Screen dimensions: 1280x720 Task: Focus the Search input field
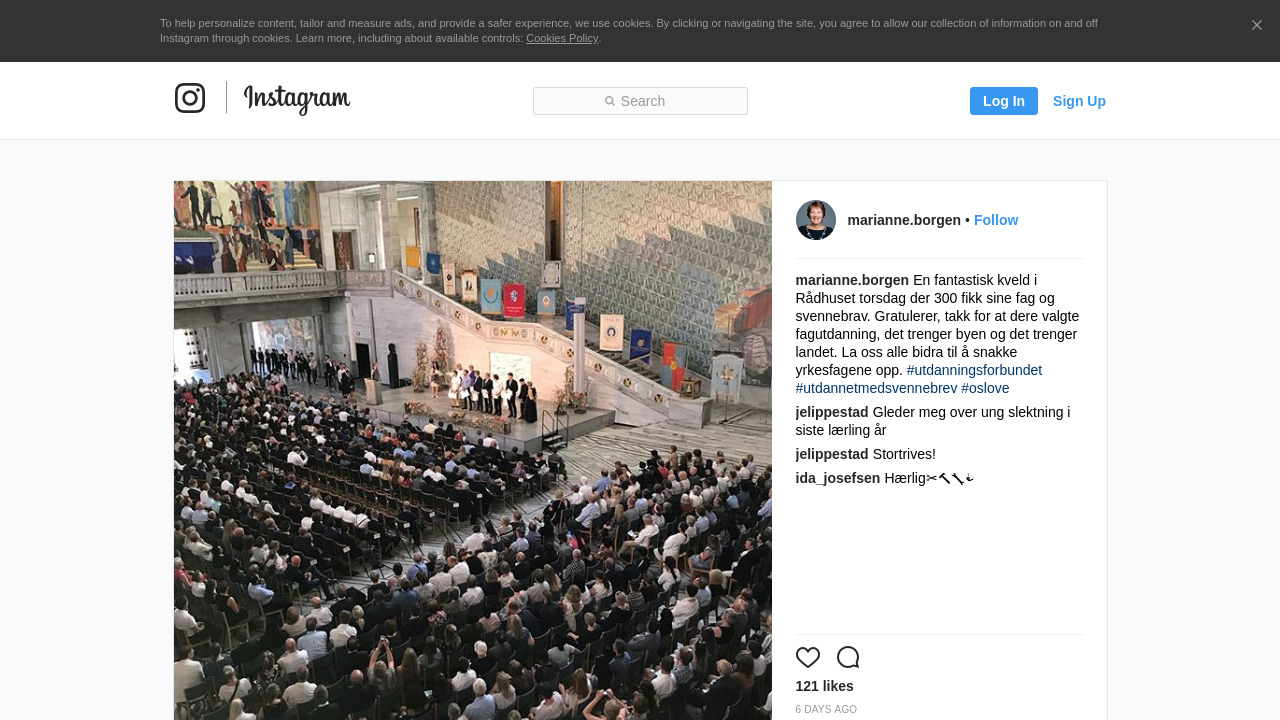[640, 101]
